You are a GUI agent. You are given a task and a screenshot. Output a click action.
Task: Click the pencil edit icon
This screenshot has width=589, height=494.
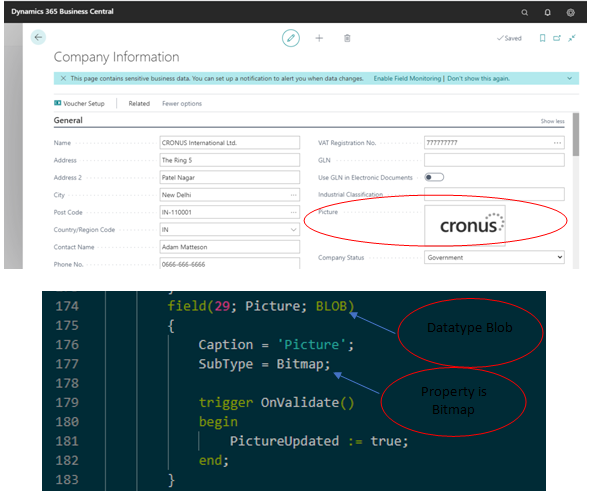291,38
